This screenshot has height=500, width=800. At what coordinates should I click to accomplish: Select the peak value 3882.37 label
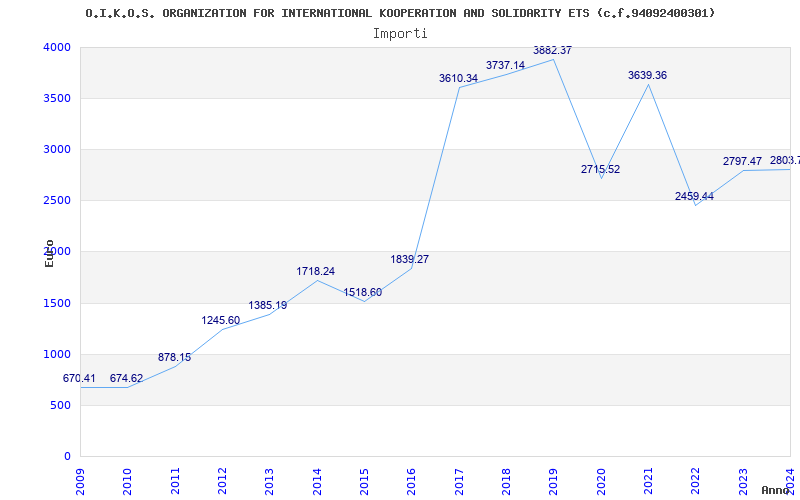tap(553, 51)
